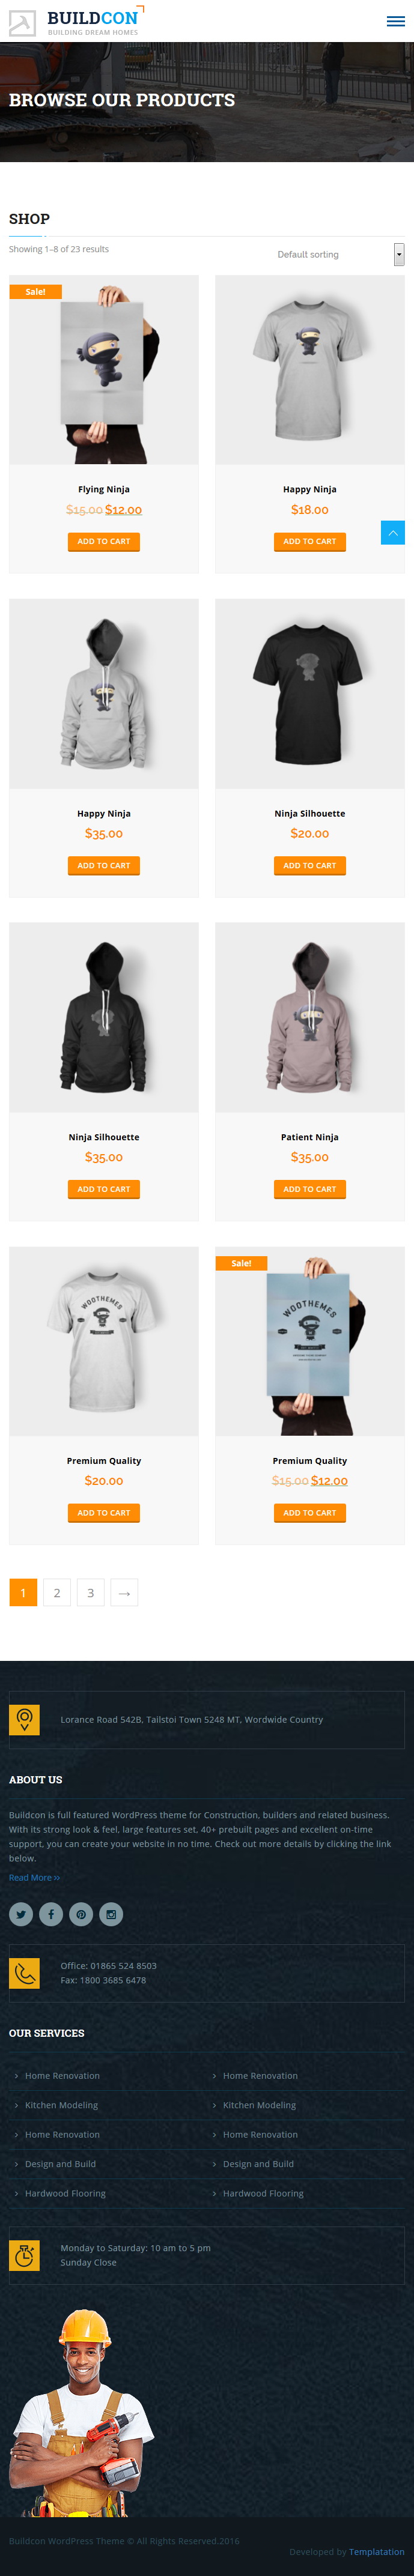Open Kitchen Modeling in left services column
Viewport: 414px width, 2576px height.
(61, 2105)
